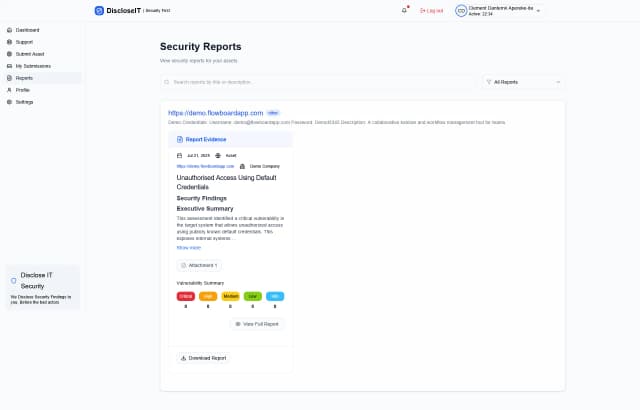
Task: Expand summary with Show more
Action: point(188,247)
